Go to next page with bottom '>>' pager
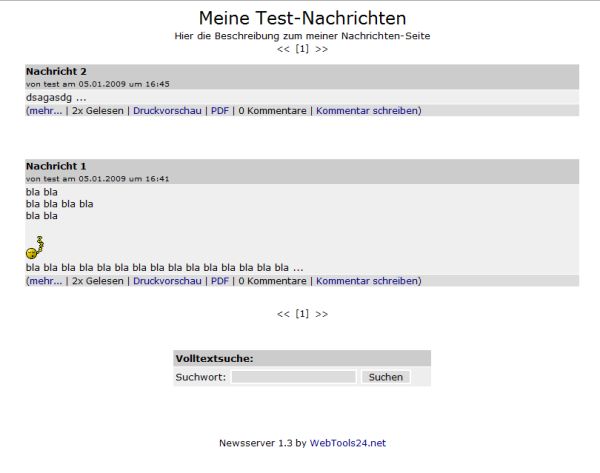Screen dimensions: 600x473 click(x=321, y=314)
